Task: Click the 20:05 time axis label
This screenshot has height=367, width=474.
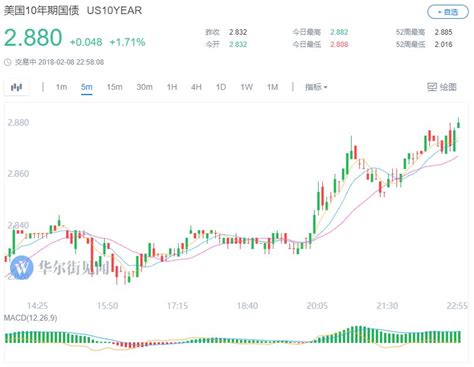Action: click(317, 305)
